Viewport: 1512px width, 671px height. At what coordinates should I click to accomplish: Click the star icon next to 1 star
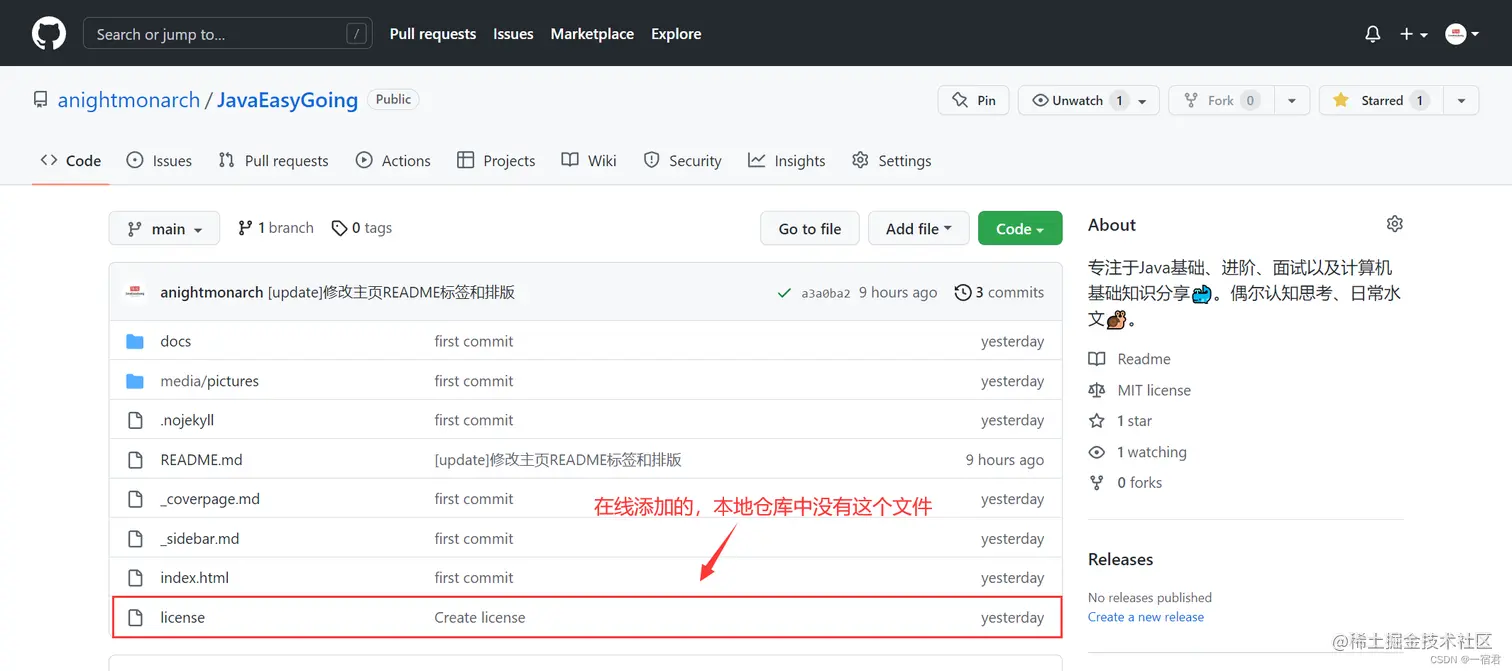point(1097,421)
